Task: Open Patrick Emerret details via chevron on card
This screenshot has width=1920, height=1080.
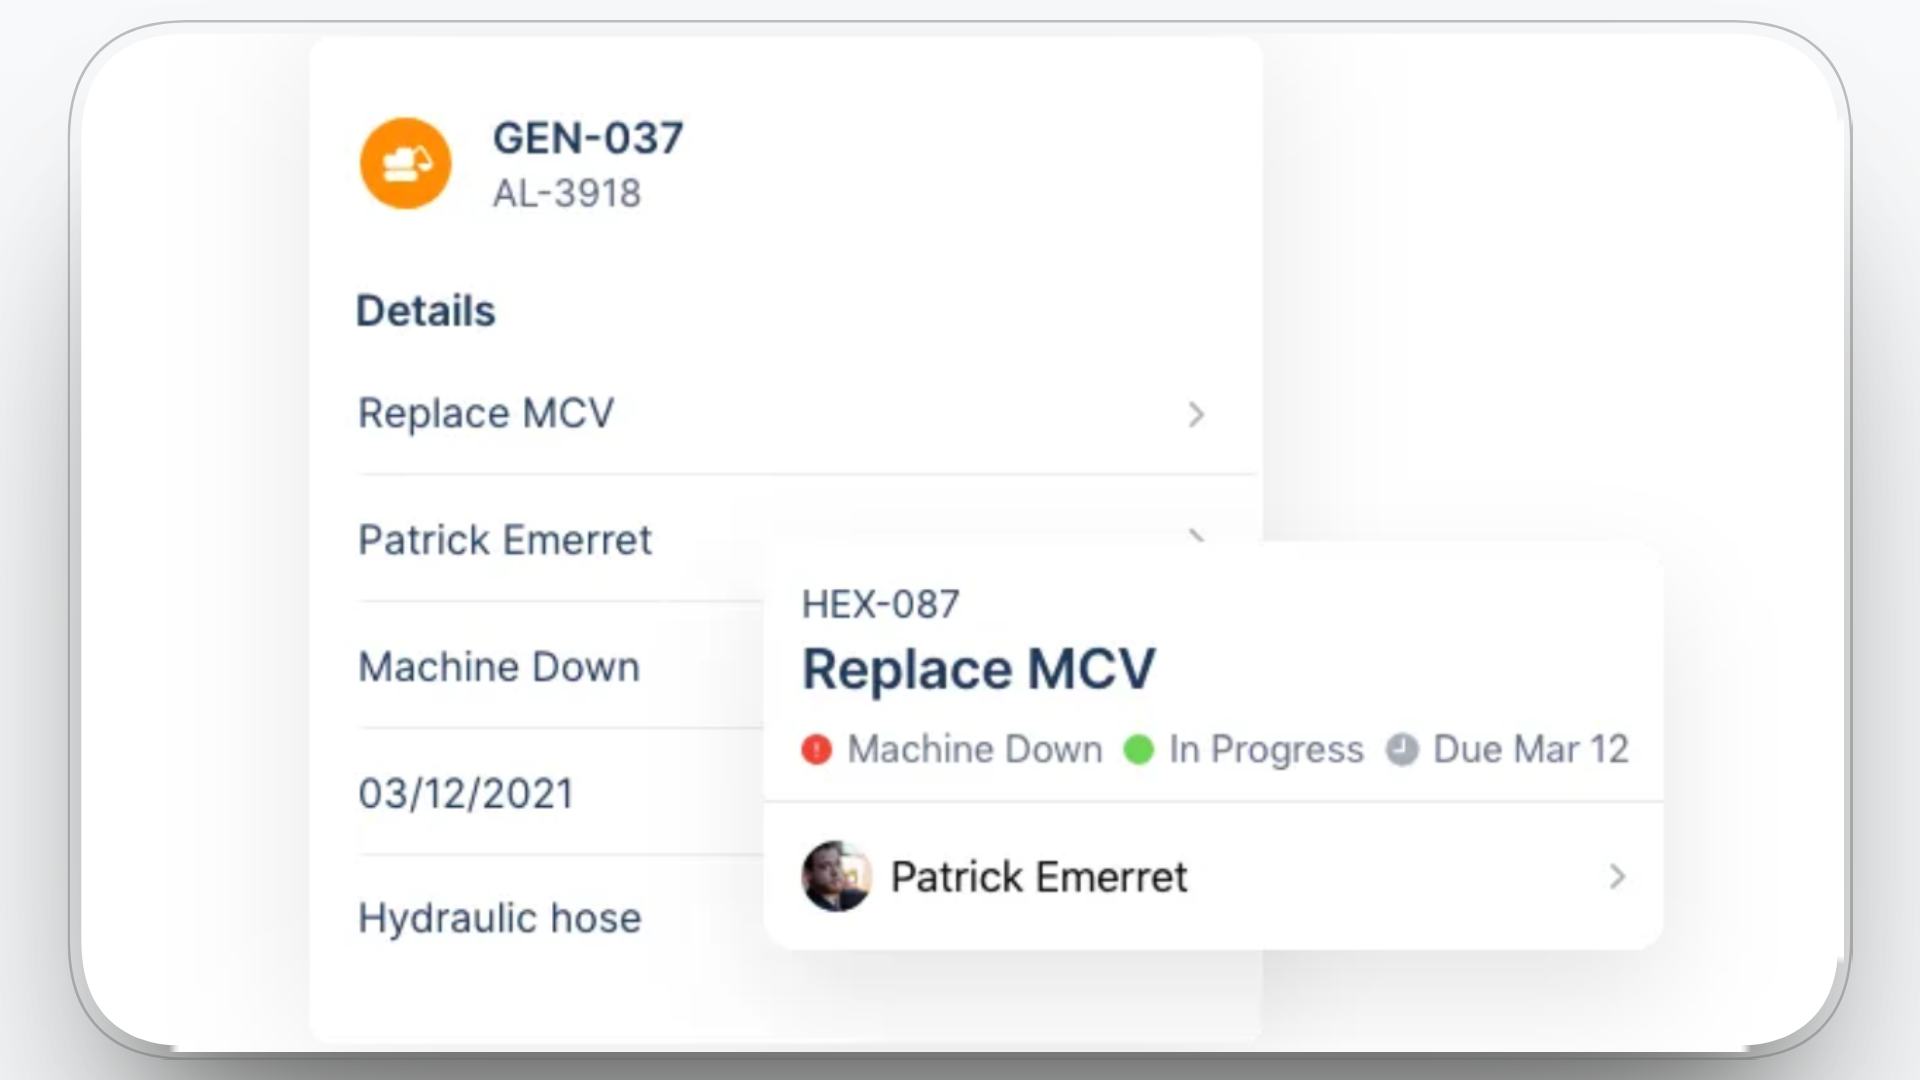Action: [1618, 878]
